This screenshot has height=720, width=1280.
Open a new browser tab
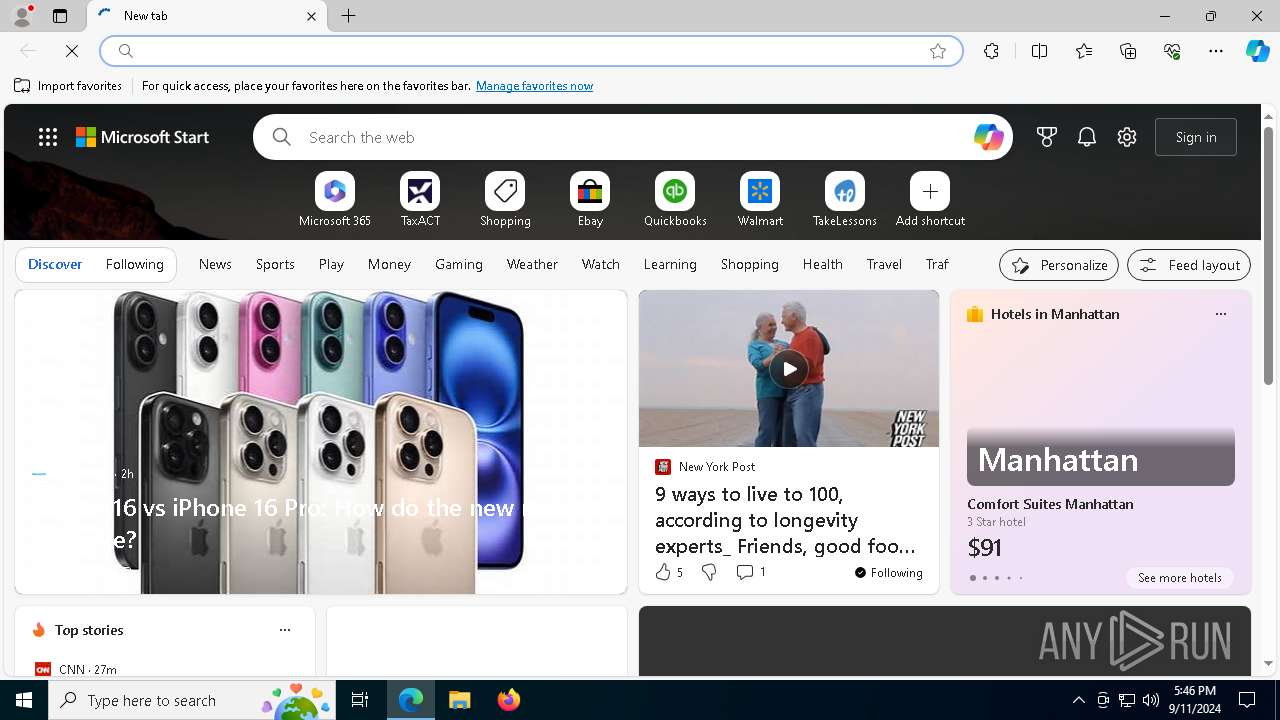click(x=349, y=16)
